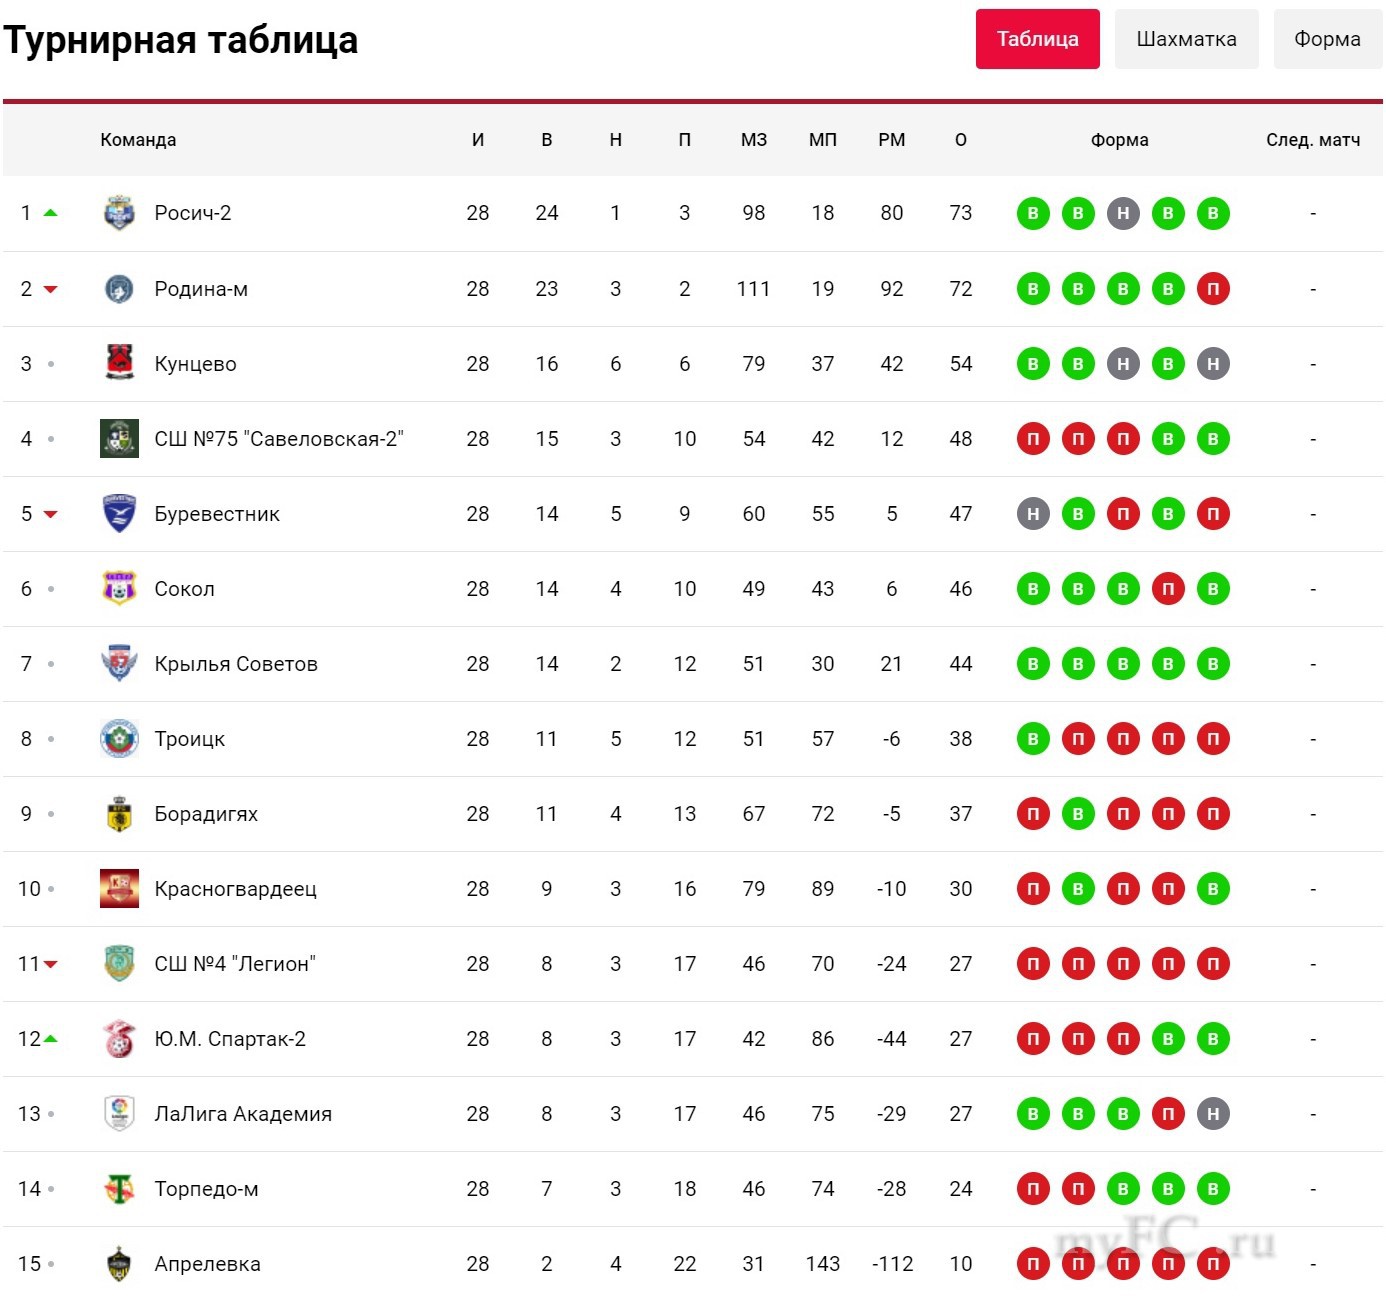Open the Форма tab

(x=1327, y=39)
